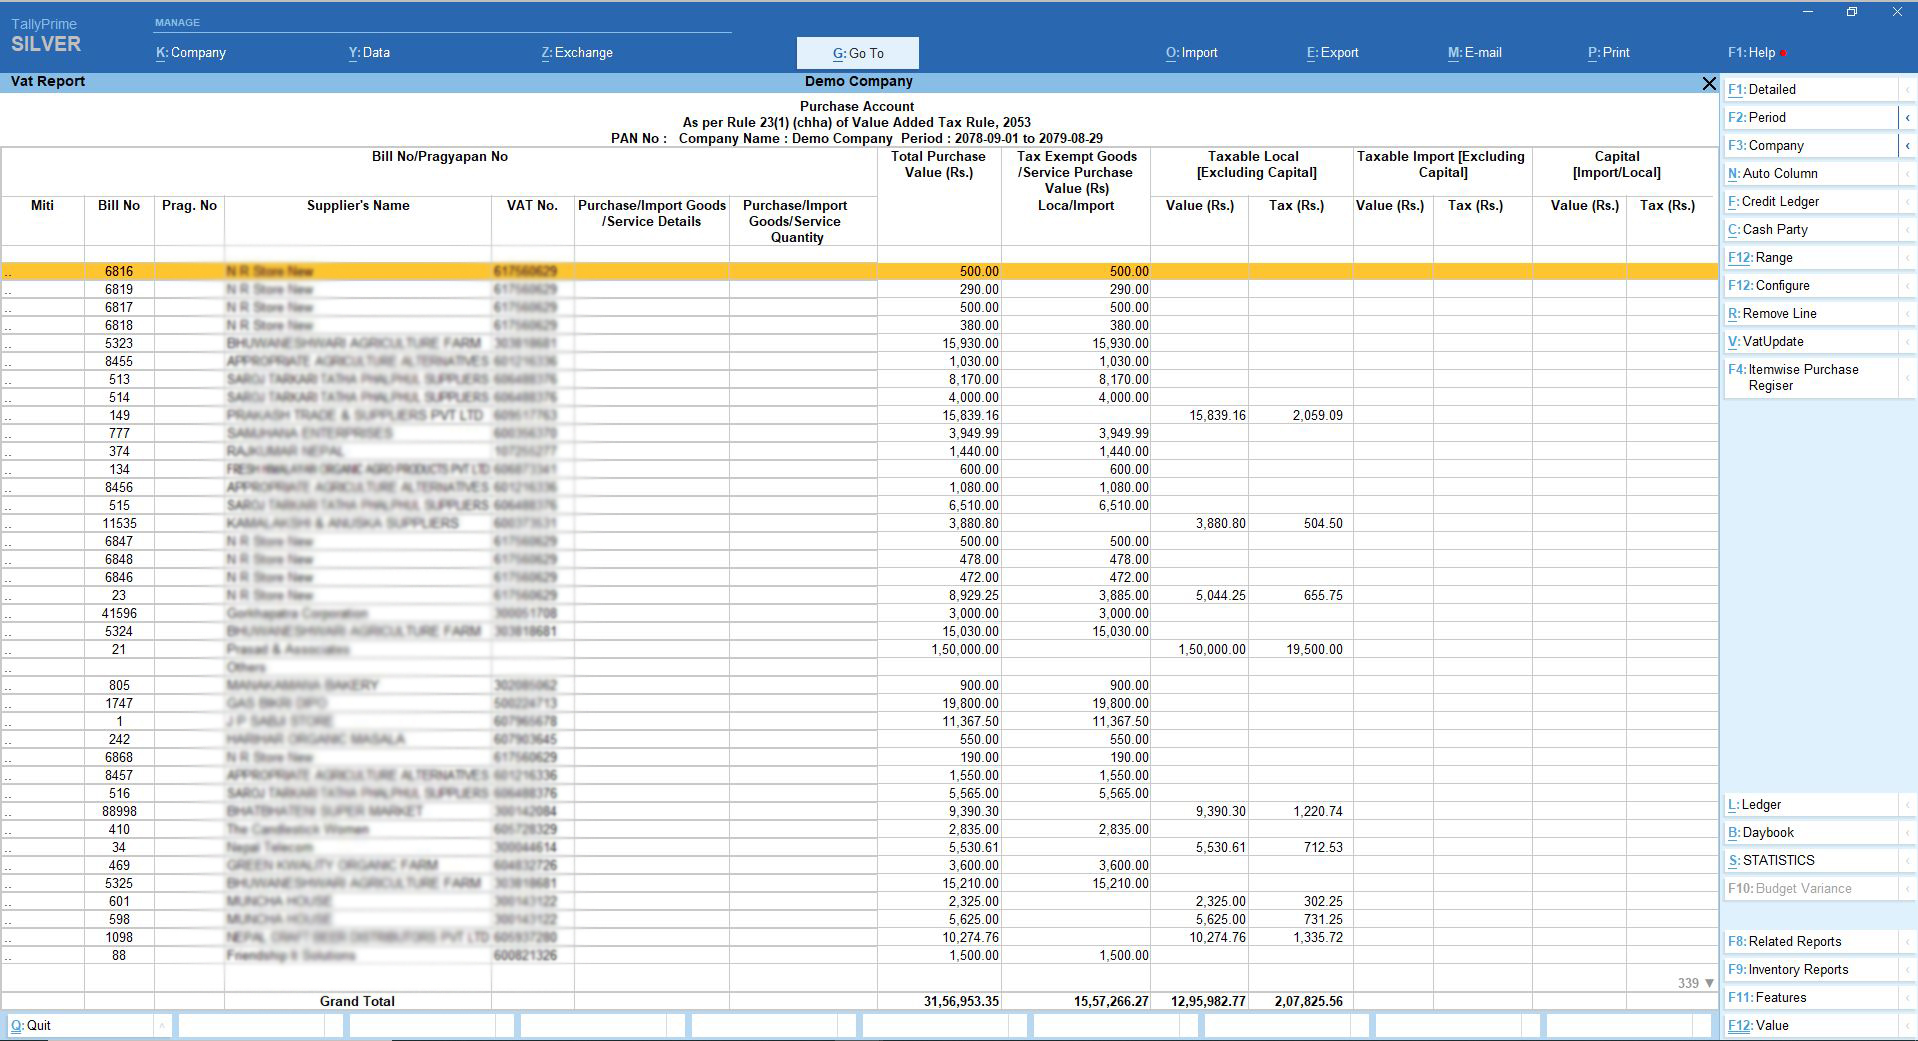Open F4: Itemwise Purchase Register
This screenshot has width=1918, height=1041.
(x=1810, y=377)
